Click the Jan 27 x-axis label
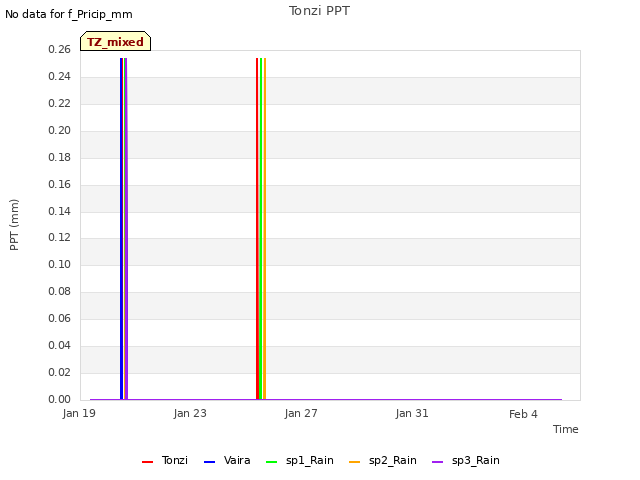The height and width of the screenshot is (480, 640). (301, 413)
